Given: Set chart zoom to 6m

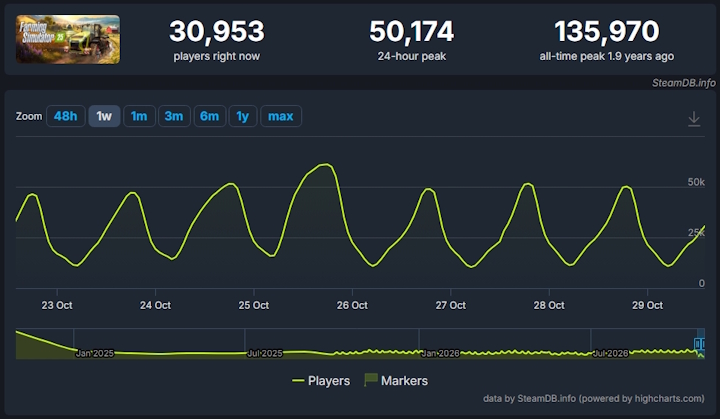Looking at the screenshot, I should pos(209,116).
